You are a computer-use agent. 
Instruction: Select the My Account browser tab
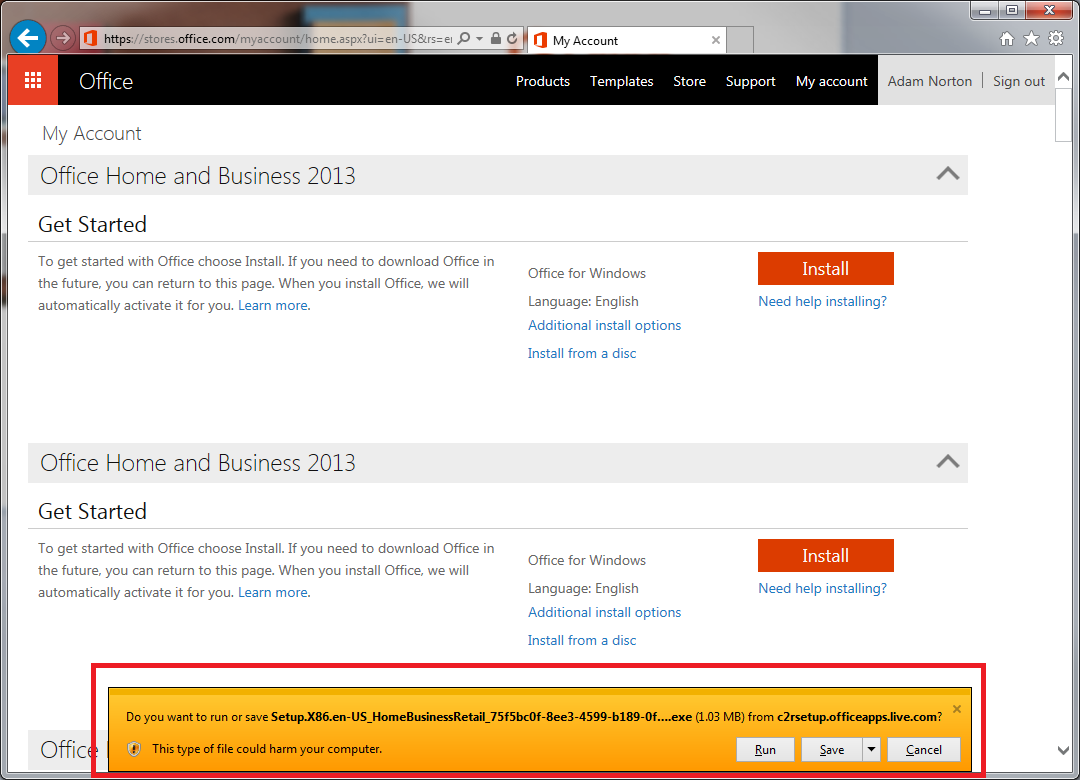click(627, 40)
